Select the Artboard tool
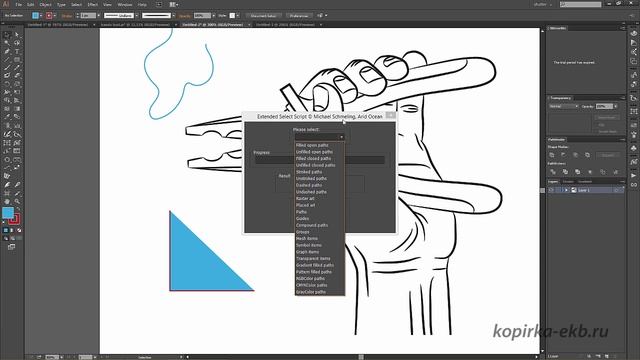This screenshot has height=360, width=640. point(7,193)
